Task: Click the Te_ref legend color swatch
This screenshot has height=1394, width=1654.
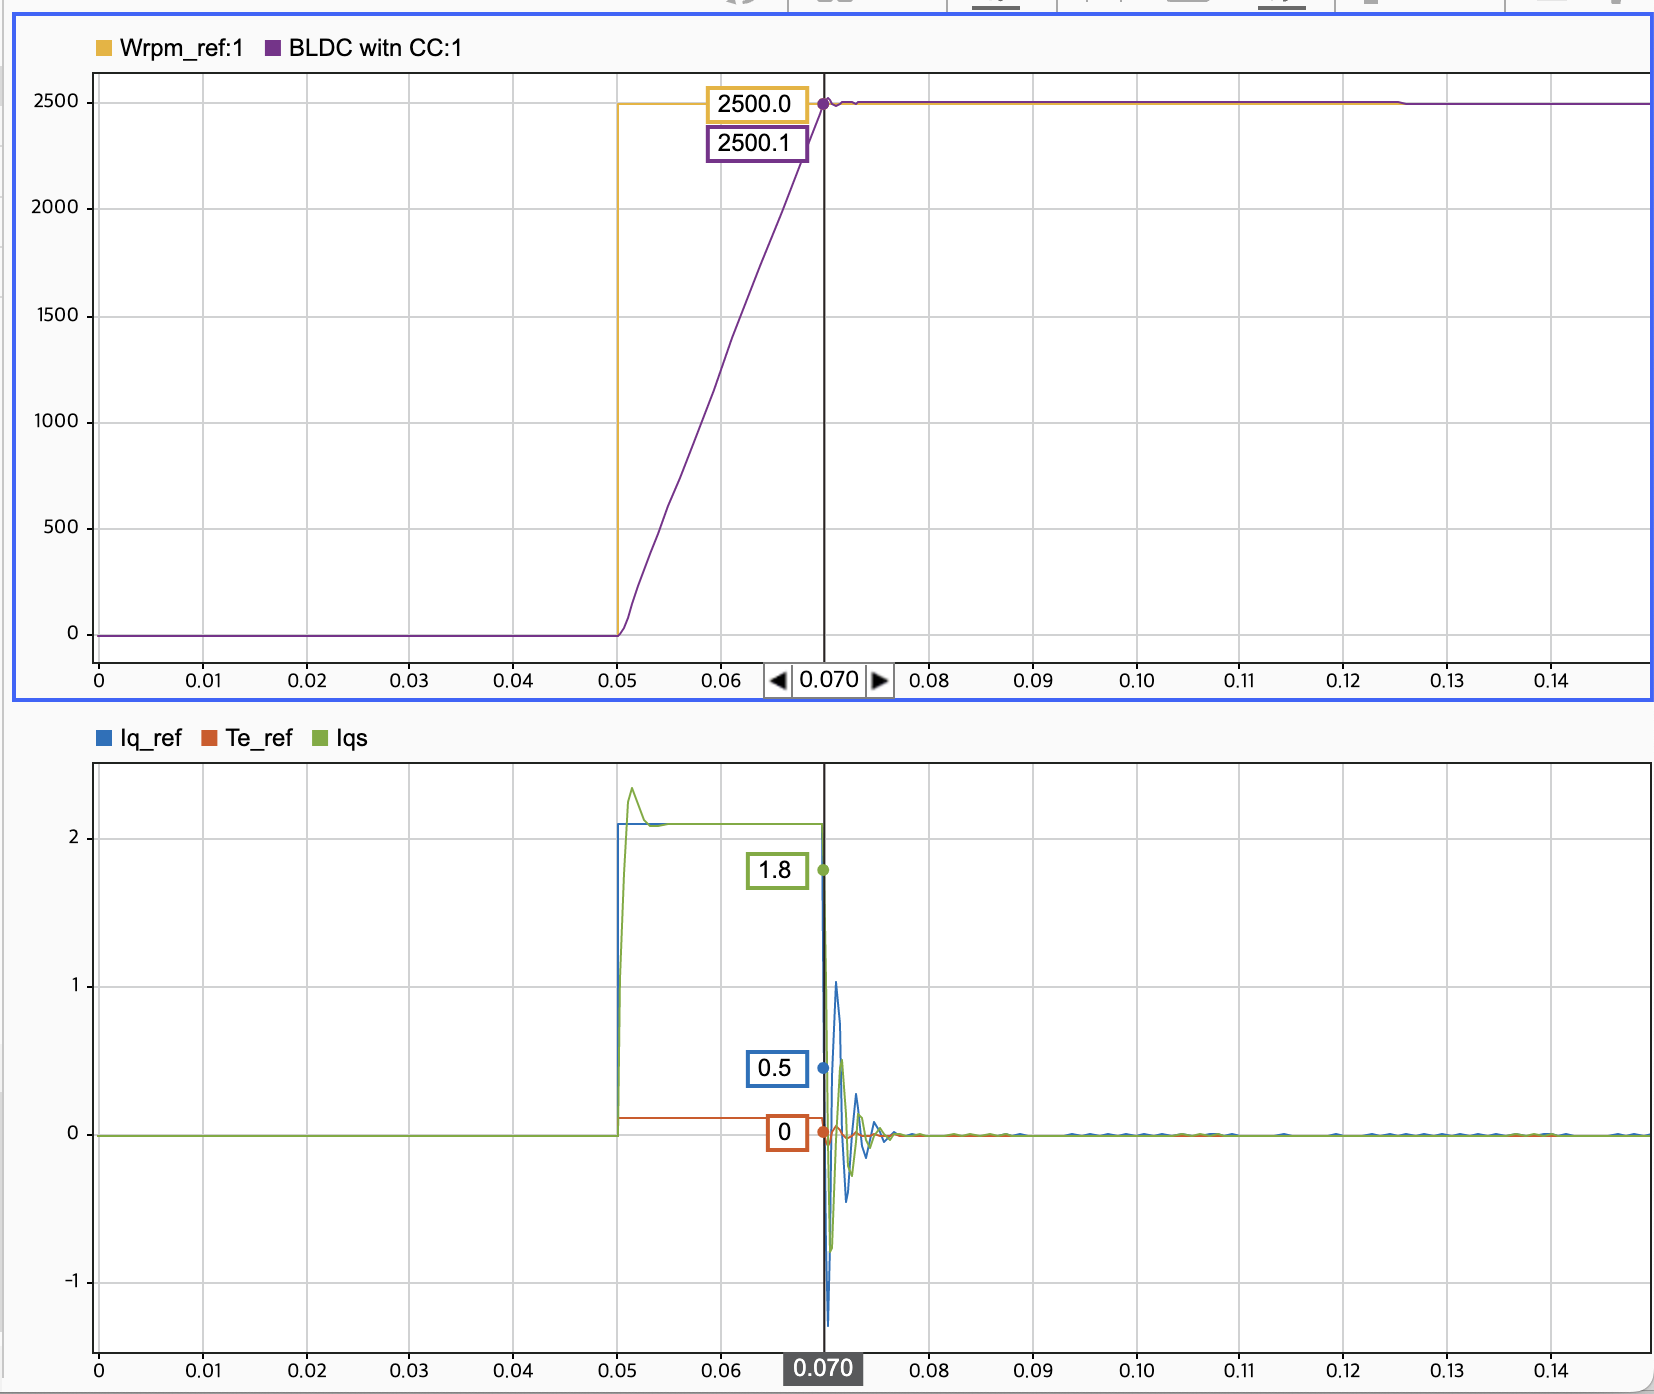Action: (209, 738)
